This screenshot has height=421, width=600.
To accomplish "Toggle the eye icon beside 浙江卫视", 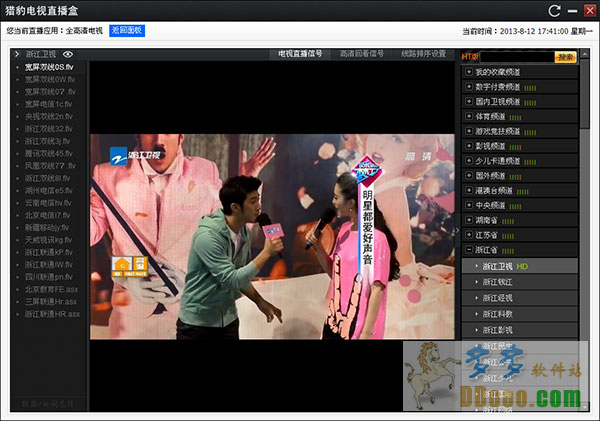I will point(68,54).
